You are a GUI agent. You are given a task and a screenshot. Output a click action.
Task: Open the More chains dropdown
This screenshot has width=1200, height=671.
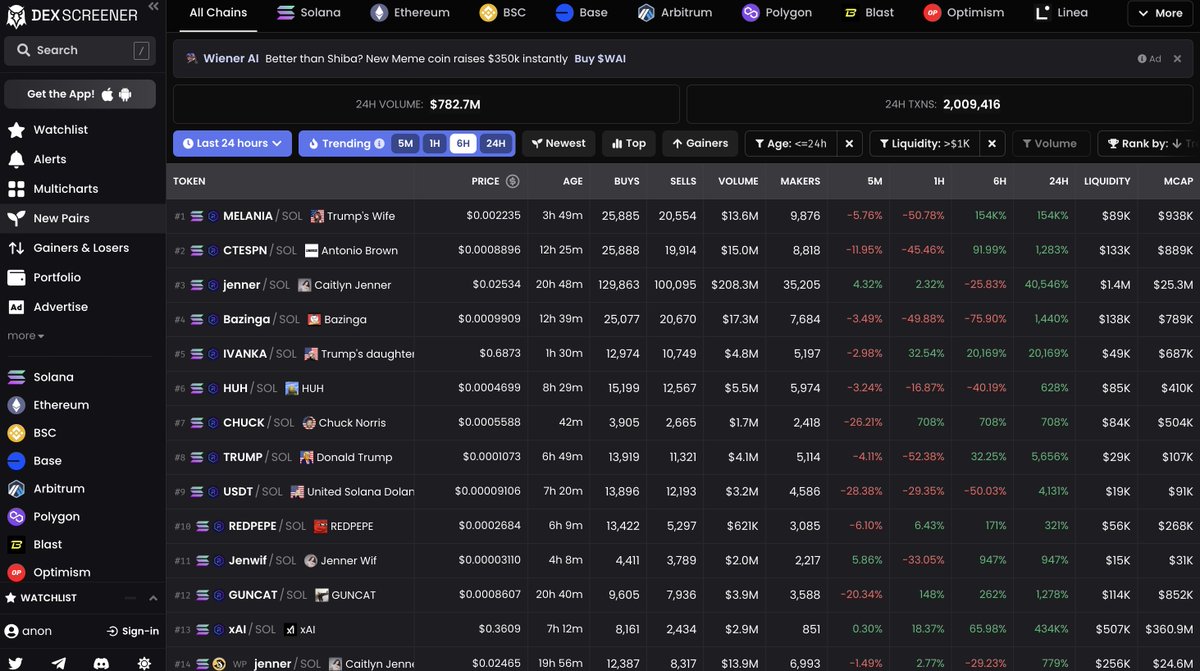[x=1160, y=13]
